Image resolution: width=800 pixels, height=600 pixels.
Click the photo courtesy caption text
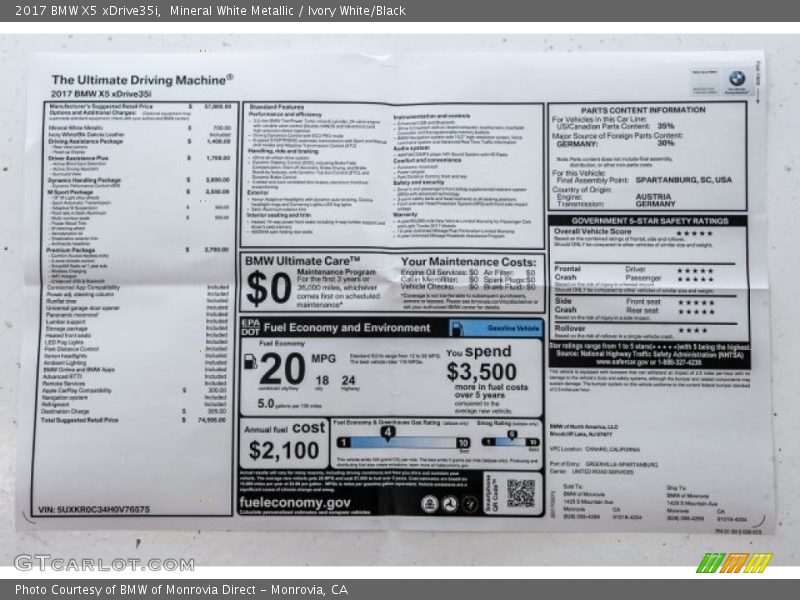pos(181,590)
